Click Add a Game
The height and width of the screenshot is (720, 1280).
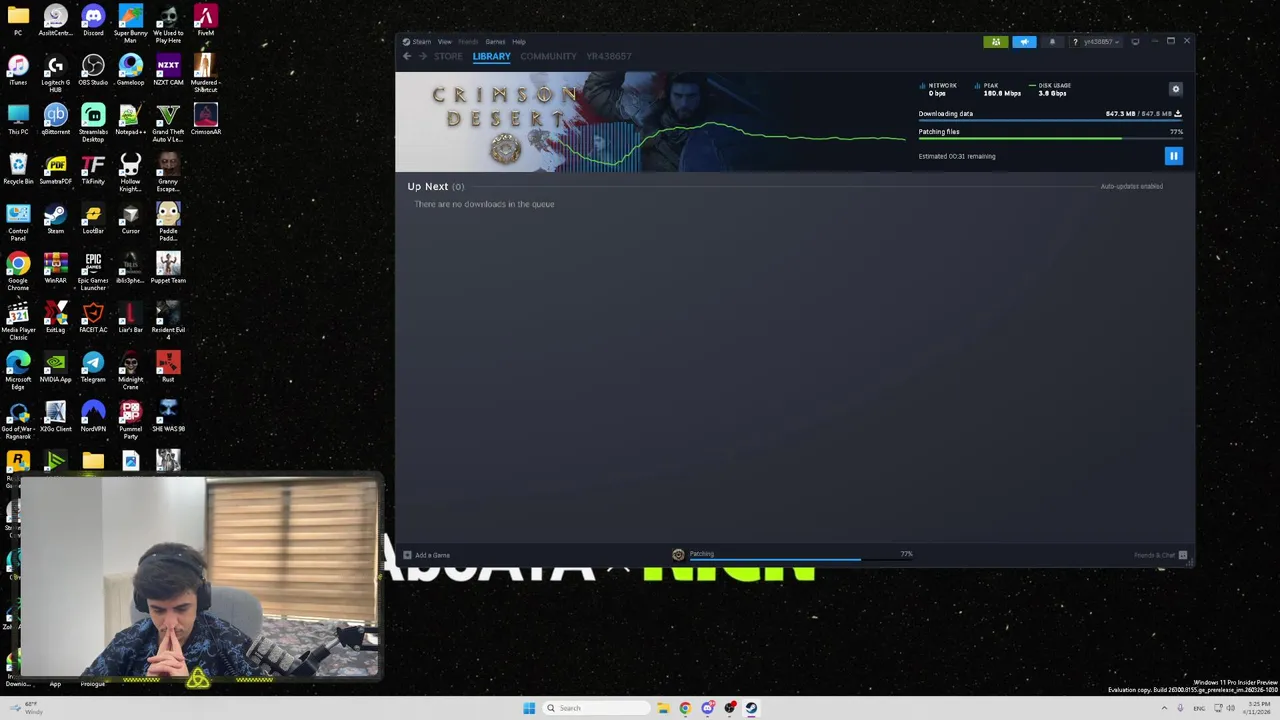click(x=427, y=555)
